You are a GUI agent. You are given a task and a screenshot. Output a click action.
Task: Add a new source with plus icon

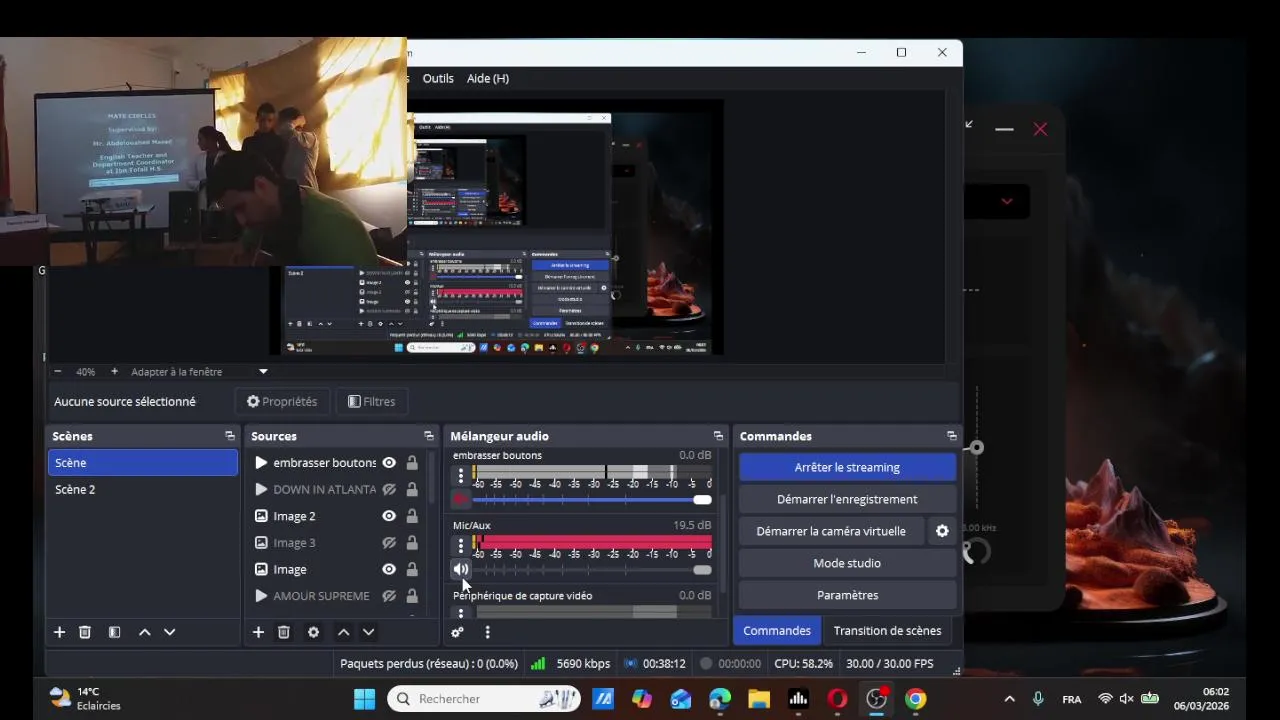pos(258,632)
